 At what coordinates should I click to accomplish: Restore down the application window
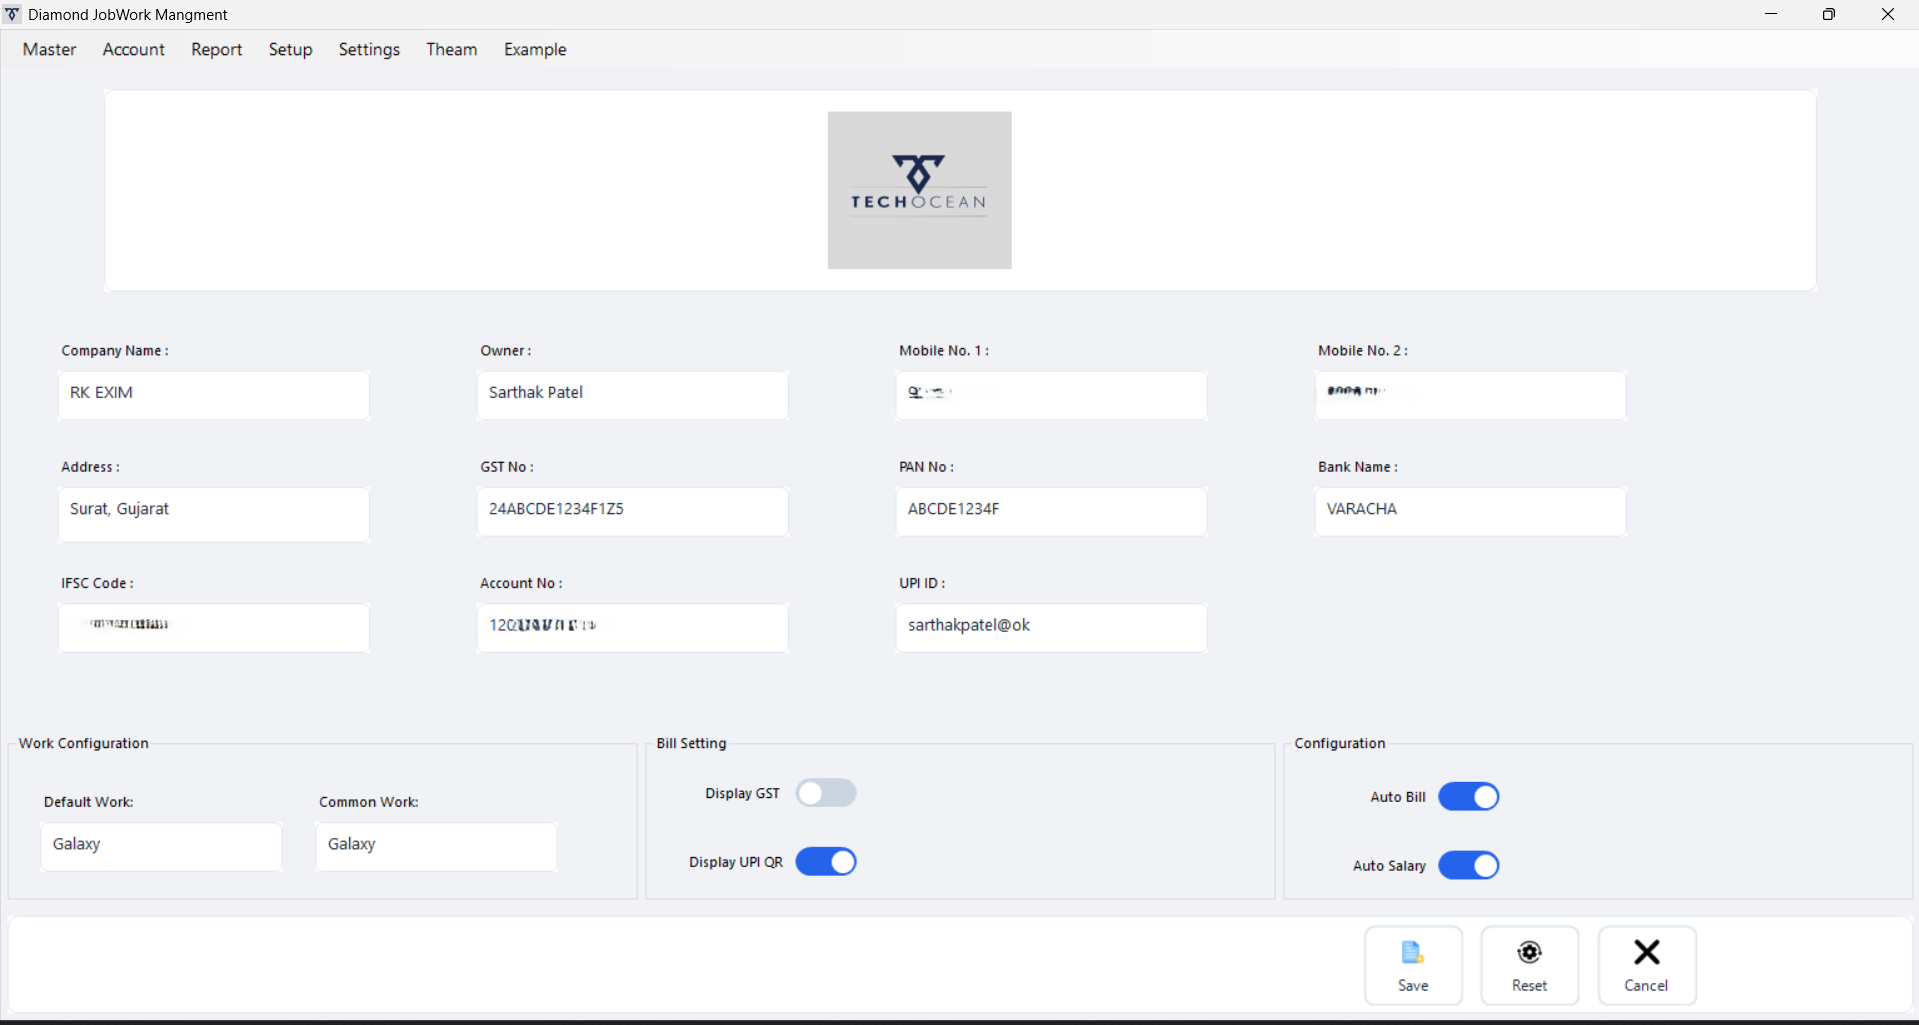click(x=1829, y=14)
